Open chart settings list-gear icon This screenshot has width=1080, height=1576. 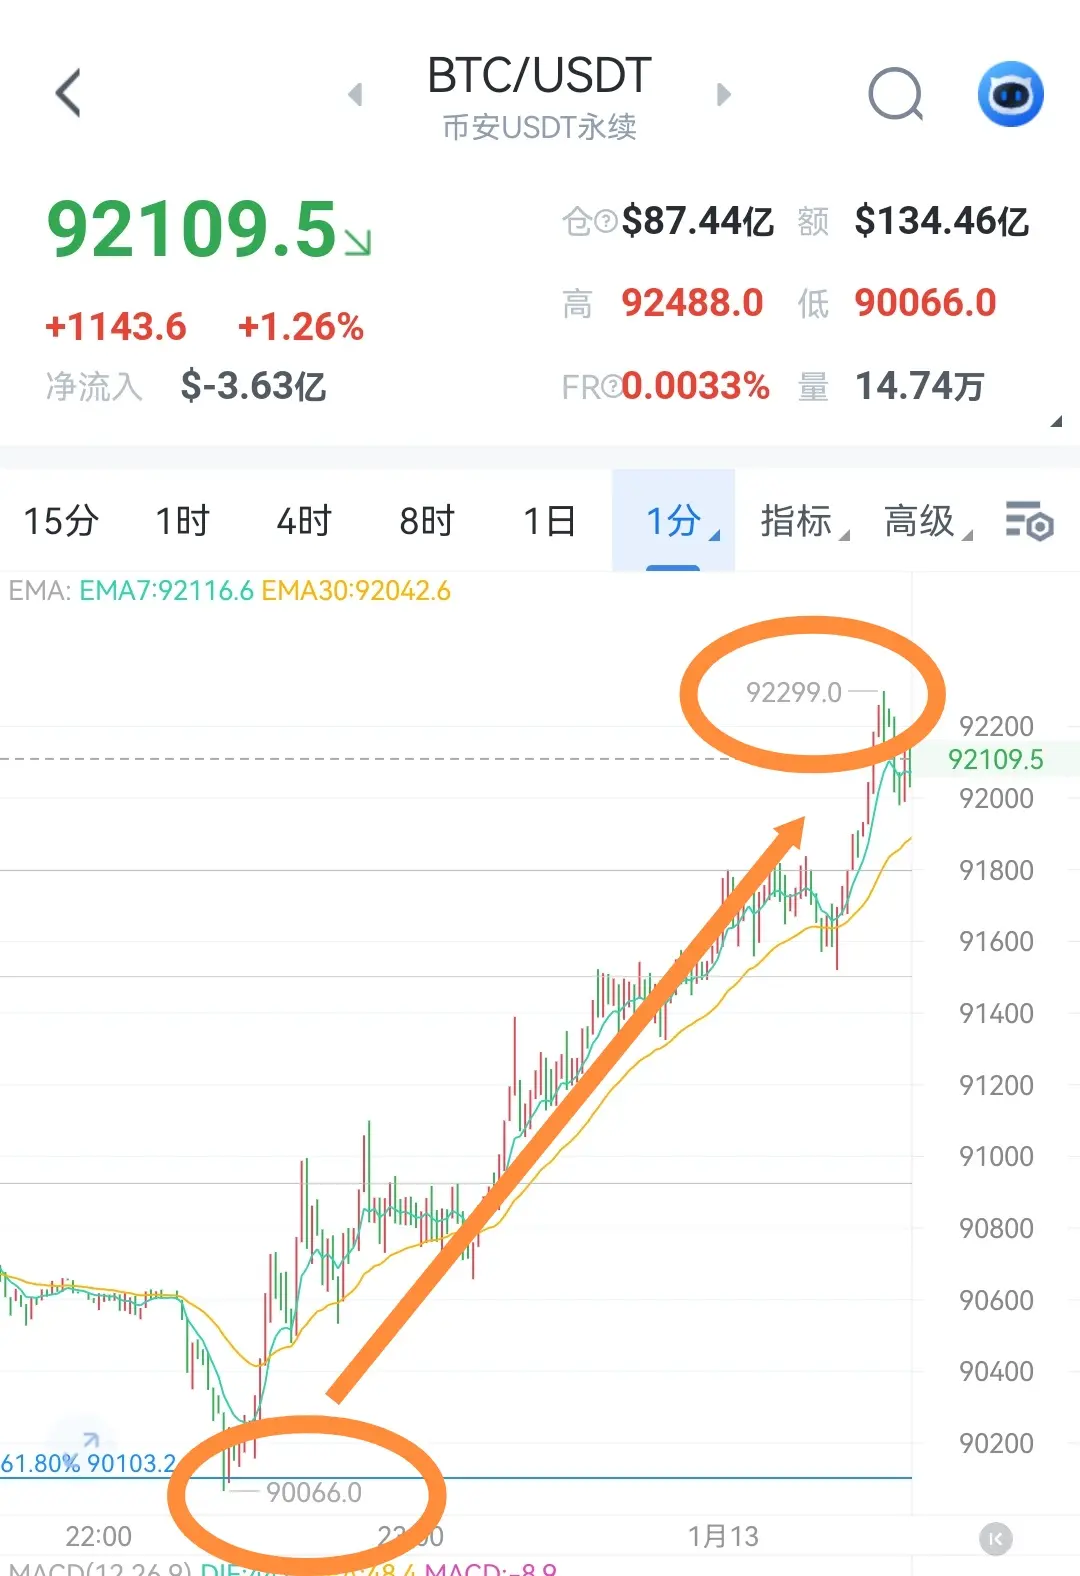(x=1029, y=521)
